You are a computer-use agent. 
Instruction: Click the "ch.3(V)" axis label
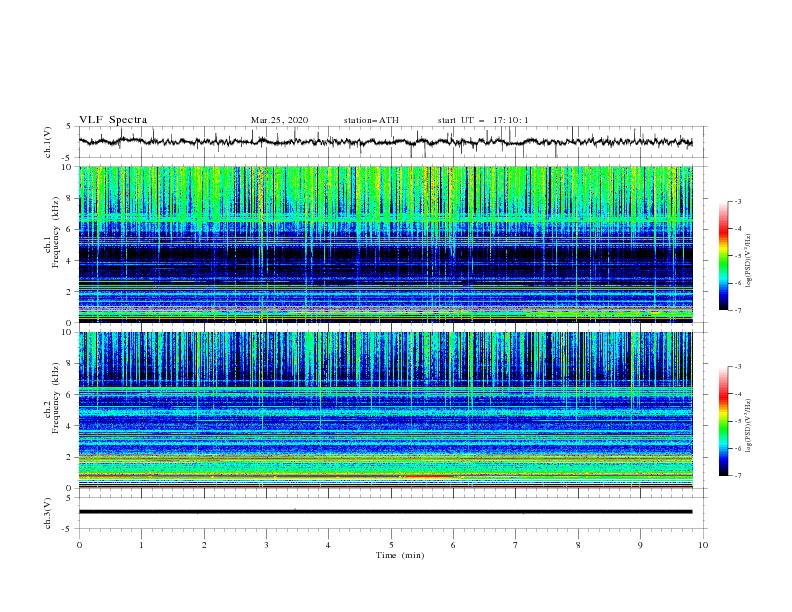point(48,513)
